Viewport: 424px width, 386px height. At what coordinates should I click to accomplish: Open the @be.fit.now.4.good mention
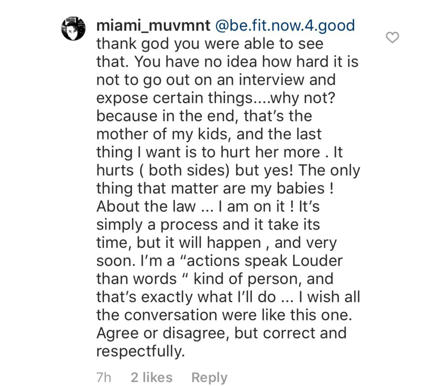click(285, 26)
